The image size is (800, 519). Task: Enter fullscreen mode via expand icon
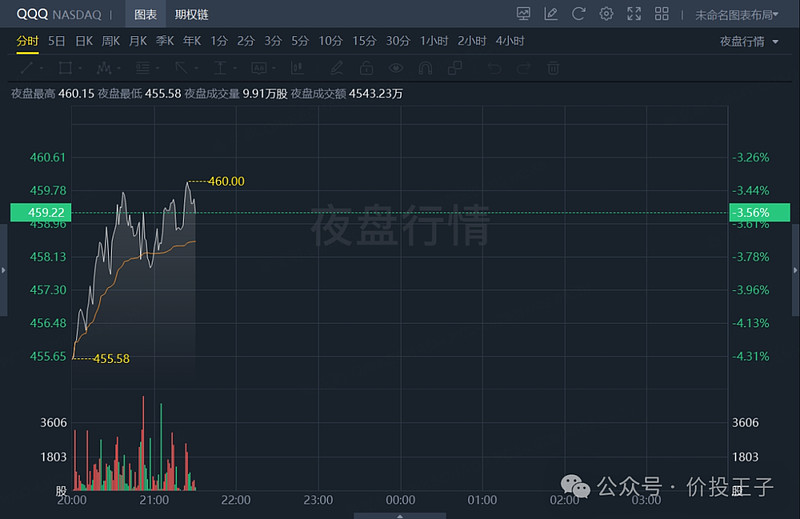[634, 14]
